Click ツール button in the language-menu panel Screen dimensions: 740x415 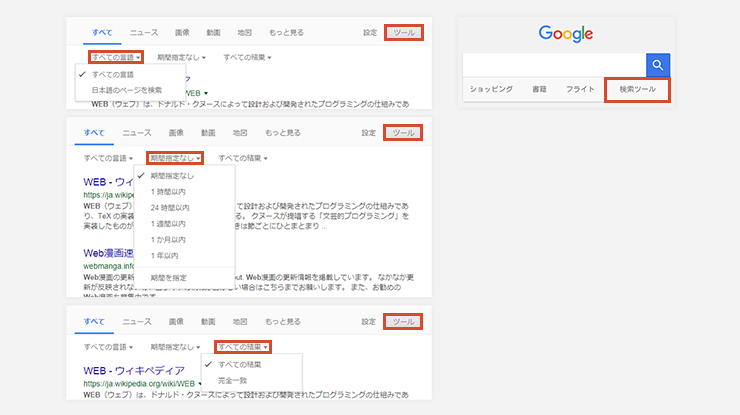point(404,33)
